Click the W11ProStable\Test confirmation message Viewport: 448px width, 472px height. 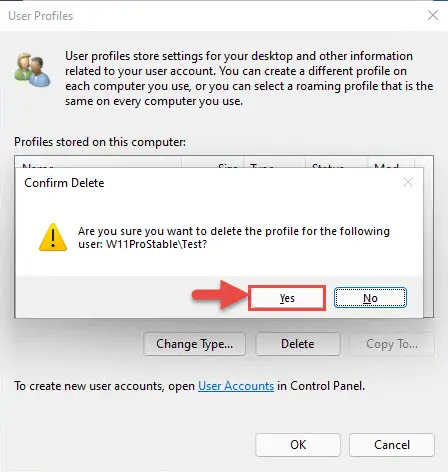(x=234, y=238)
